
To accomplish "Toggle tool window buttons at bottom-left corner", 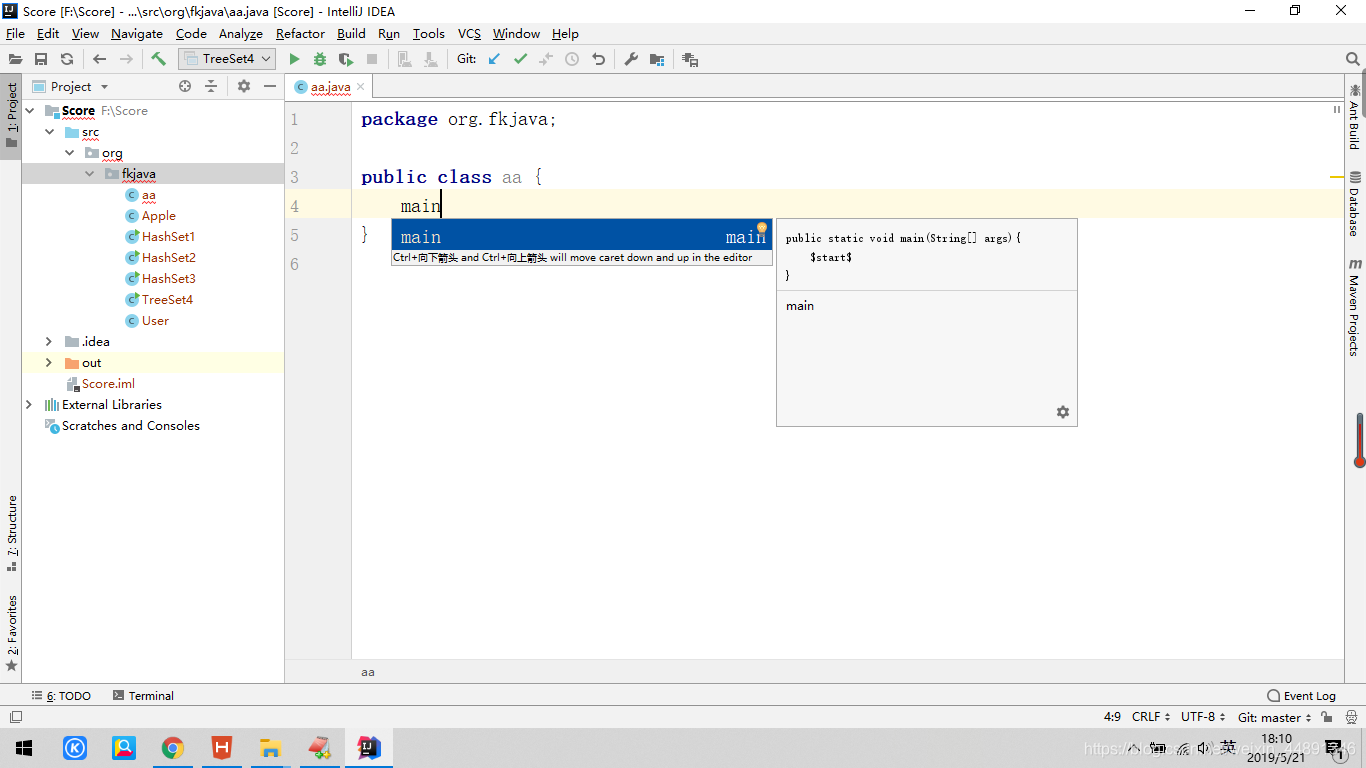I will (x=15, y=717).
